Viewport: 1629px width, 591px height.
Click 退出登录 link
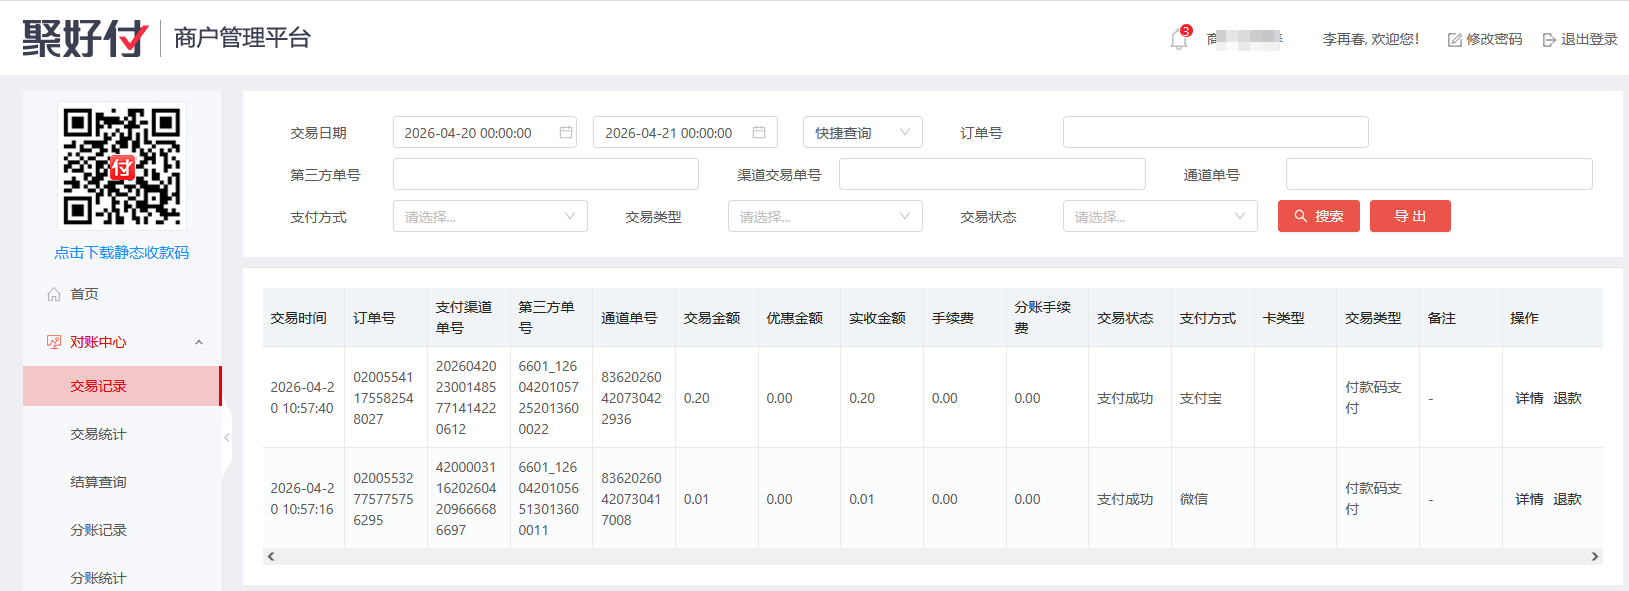tap(1589, 40)
